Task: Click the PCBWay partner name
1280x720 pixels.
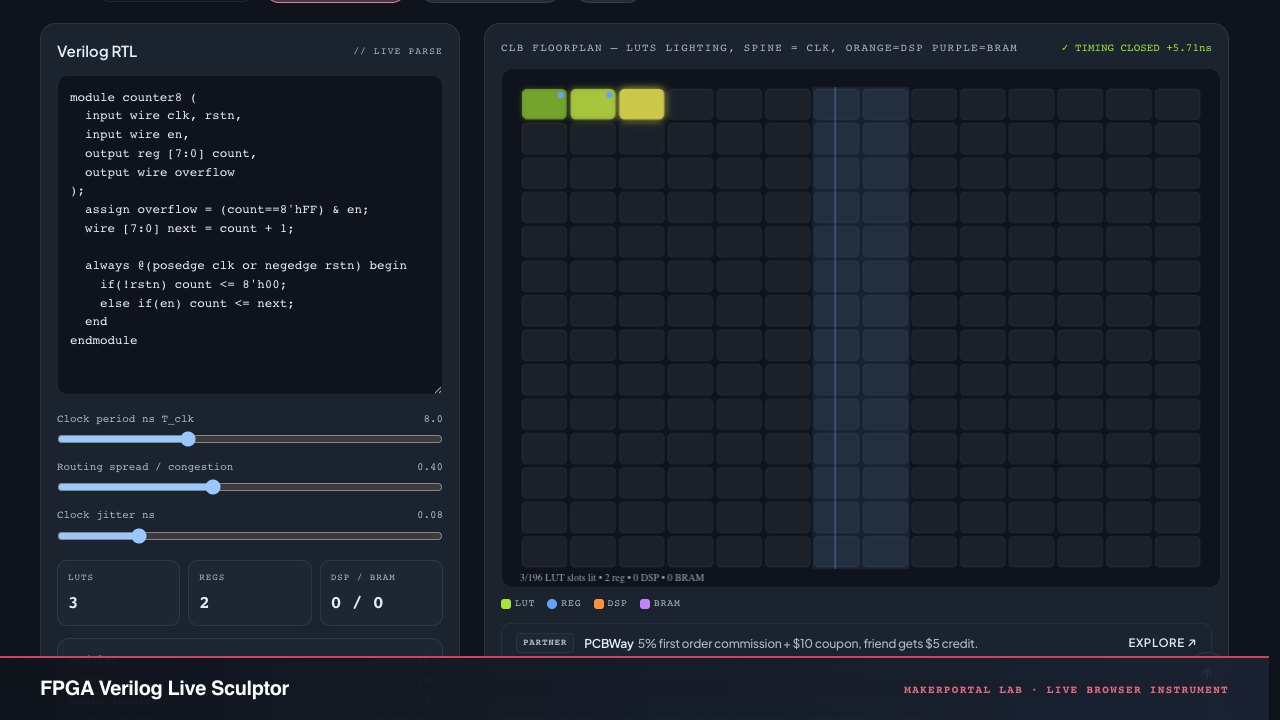Action: (609, 643)
